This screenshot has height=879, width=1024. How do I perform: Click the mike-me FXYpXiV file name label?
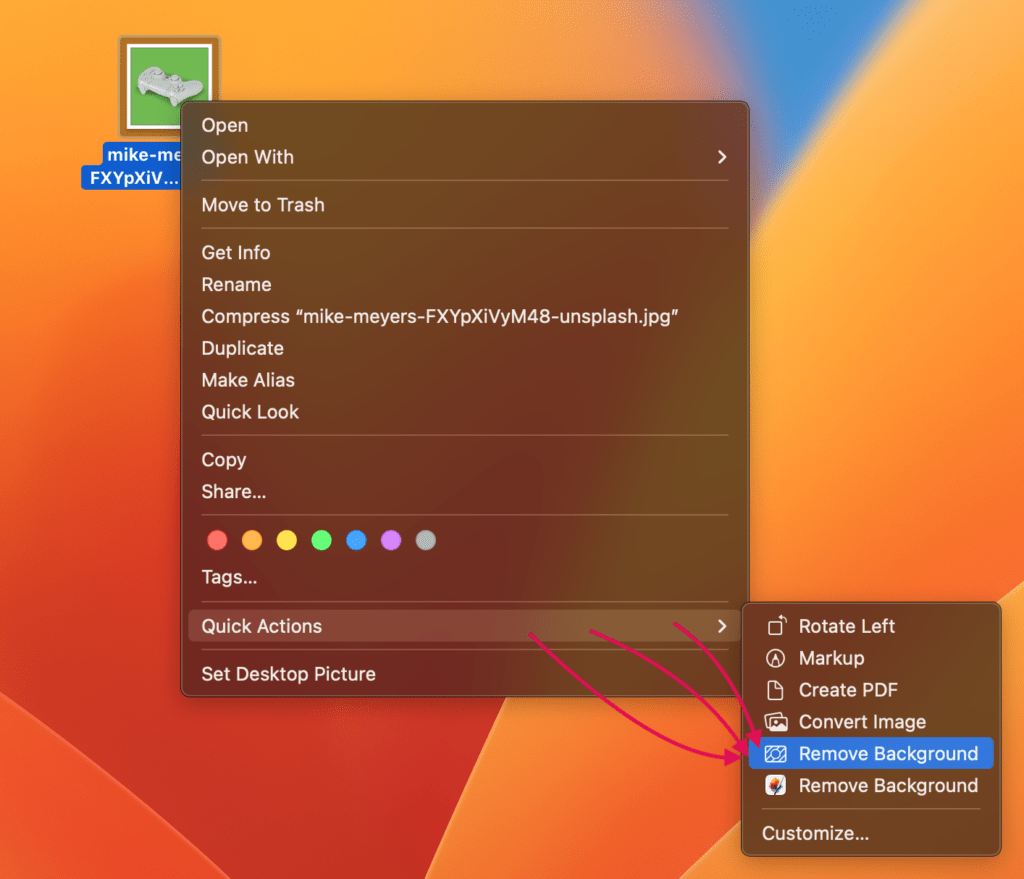(x=131, y=166)
